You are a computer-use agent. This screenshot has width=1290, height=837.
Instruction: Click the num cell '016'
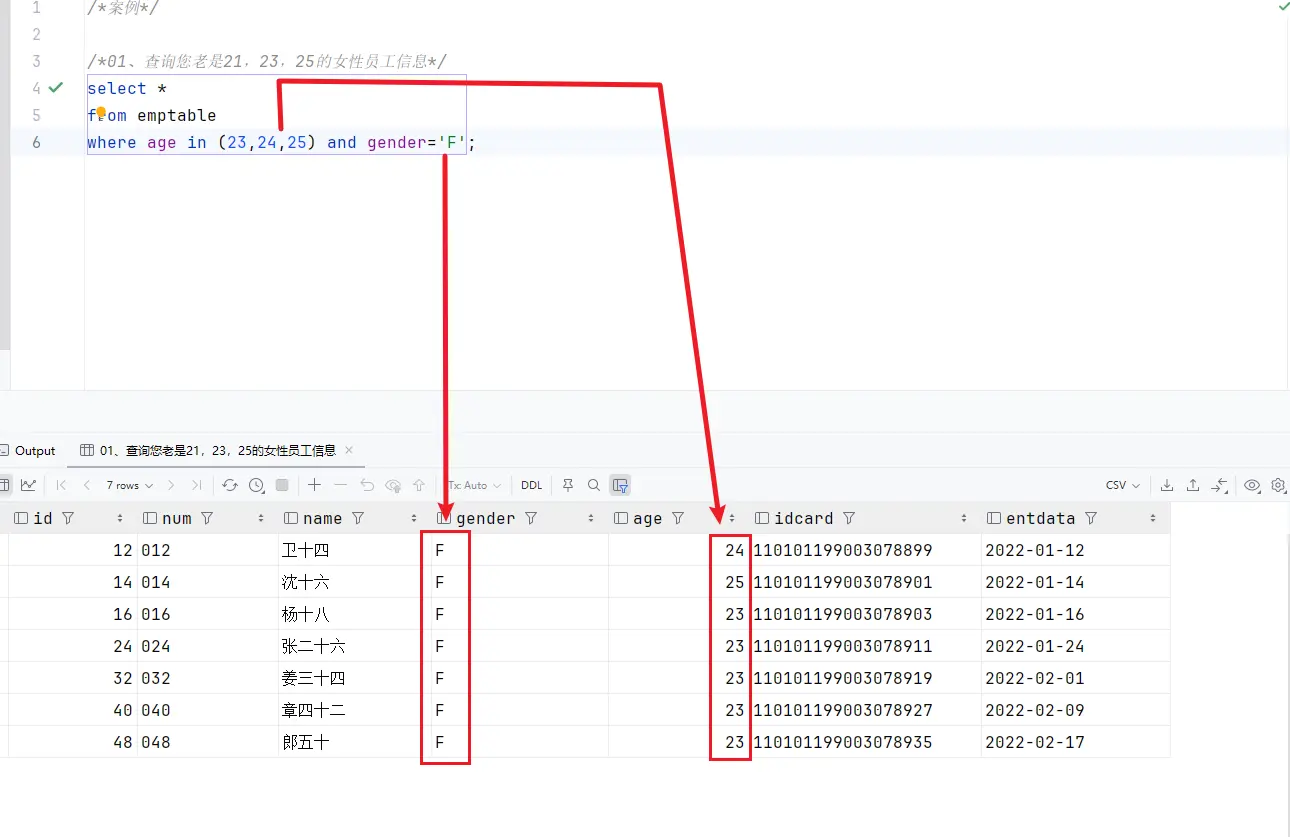pos(156,614)
